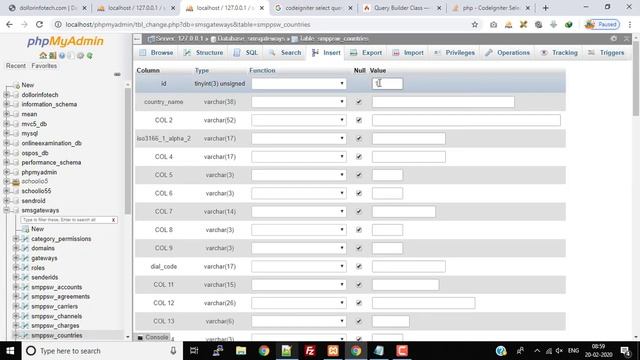Open Function dropdown for COL 13
The height and width of the screenshot is (360, 640).
click(x=299, y=321)
